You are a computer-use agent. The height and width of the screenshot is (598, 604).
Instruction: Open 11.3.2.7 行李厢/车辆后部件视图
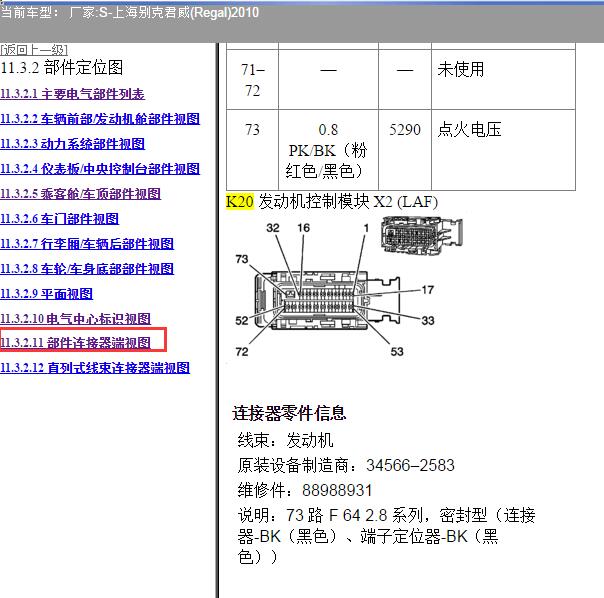pyautogui.click(x=87, y=244)
